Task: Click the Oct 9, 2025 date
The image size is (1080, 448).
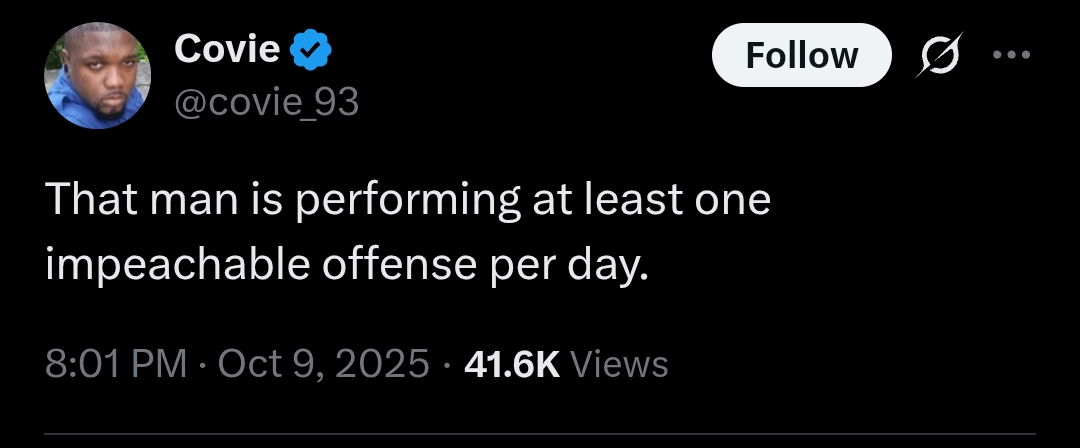Action: click(x=324, y=363)
